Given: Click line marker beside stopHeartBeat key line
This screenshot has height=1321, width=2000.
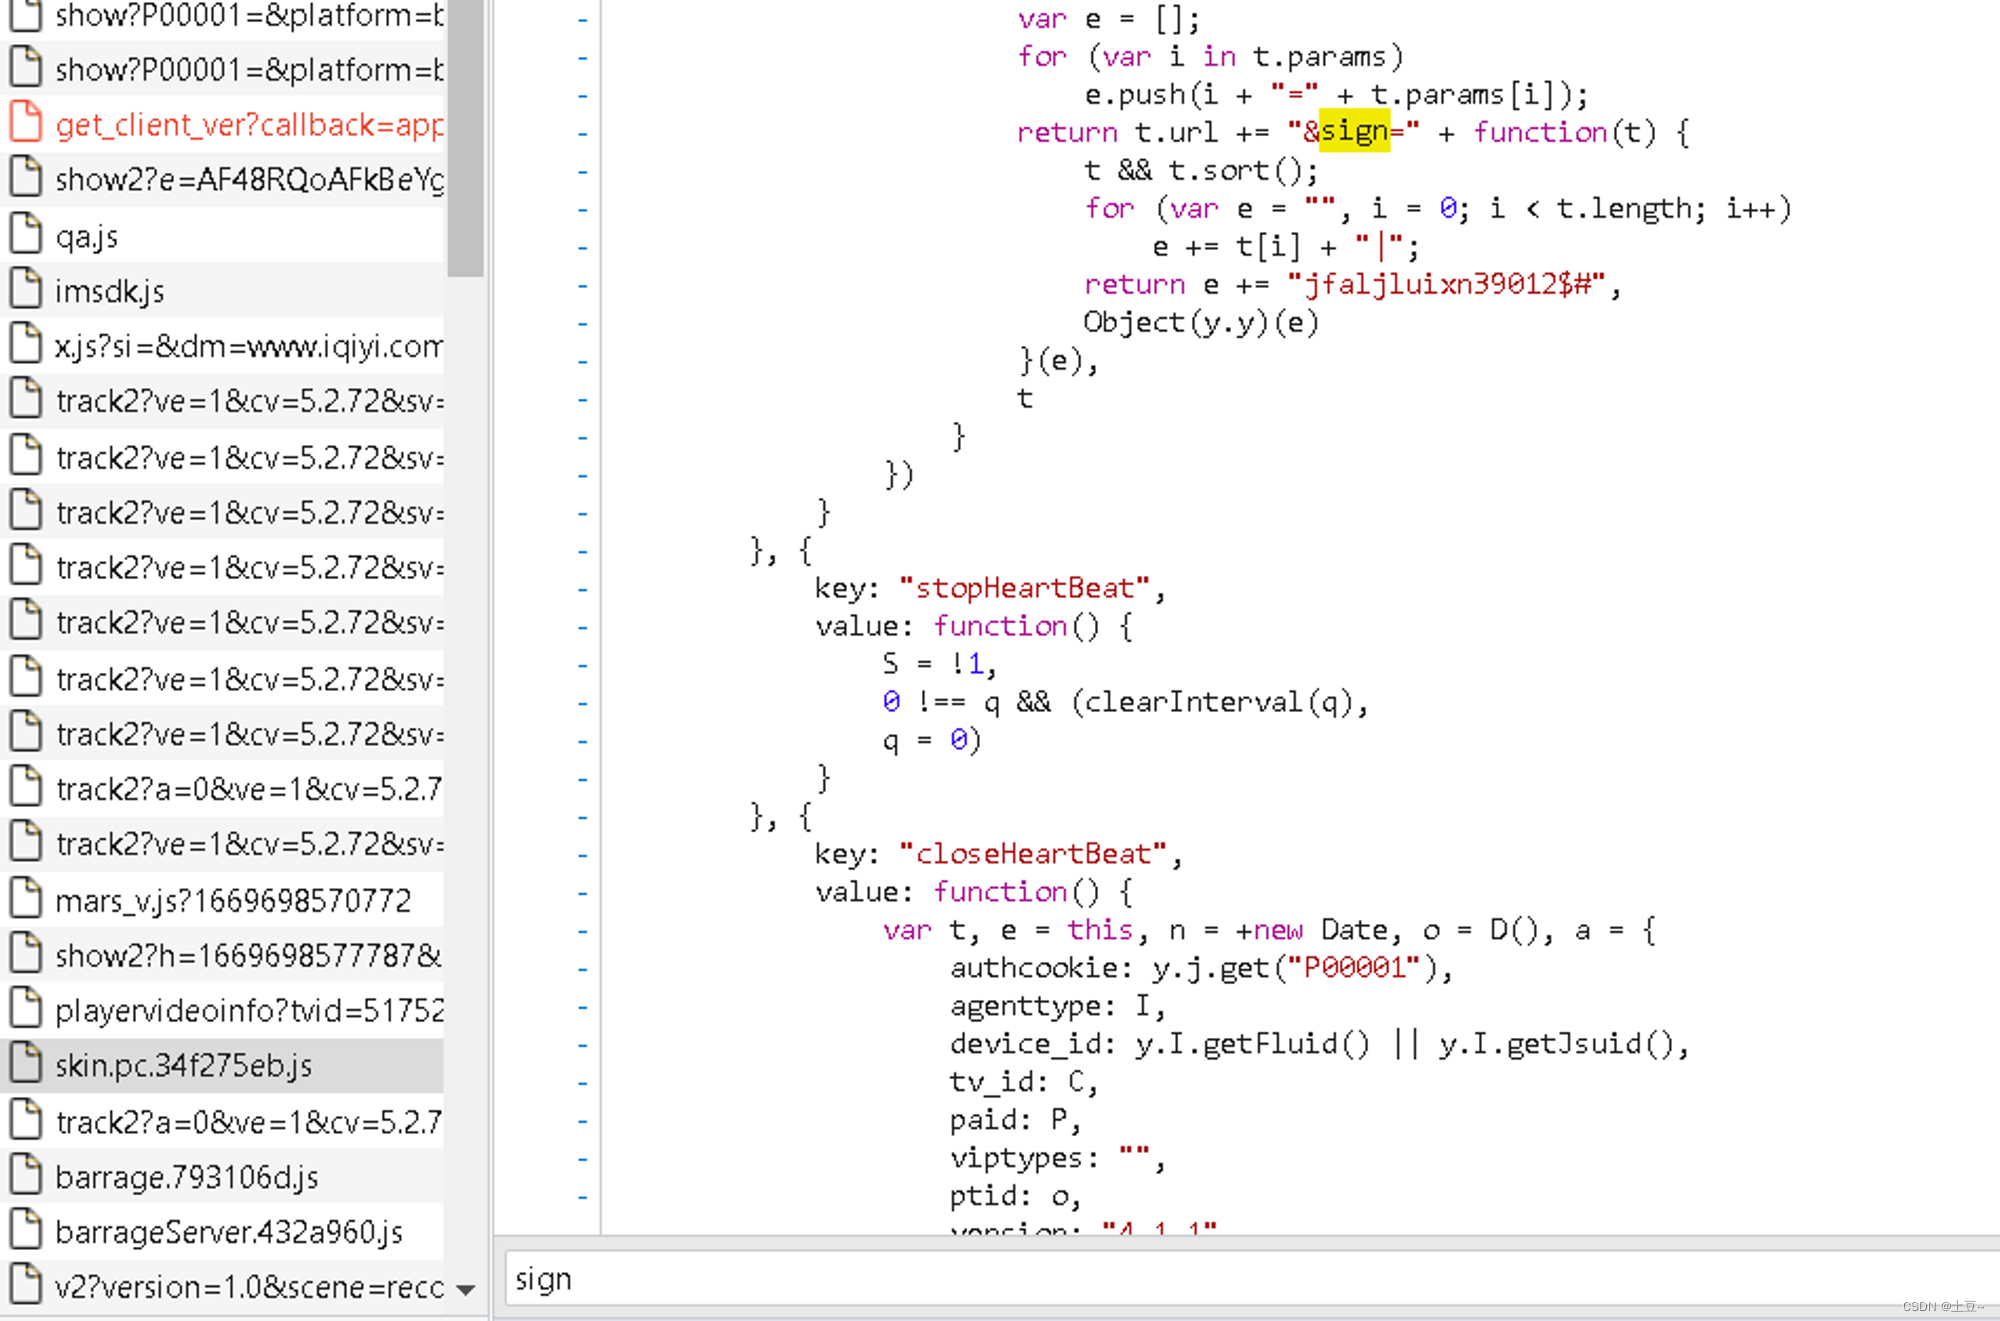Looking at the screenshot, I should (582, 589).
